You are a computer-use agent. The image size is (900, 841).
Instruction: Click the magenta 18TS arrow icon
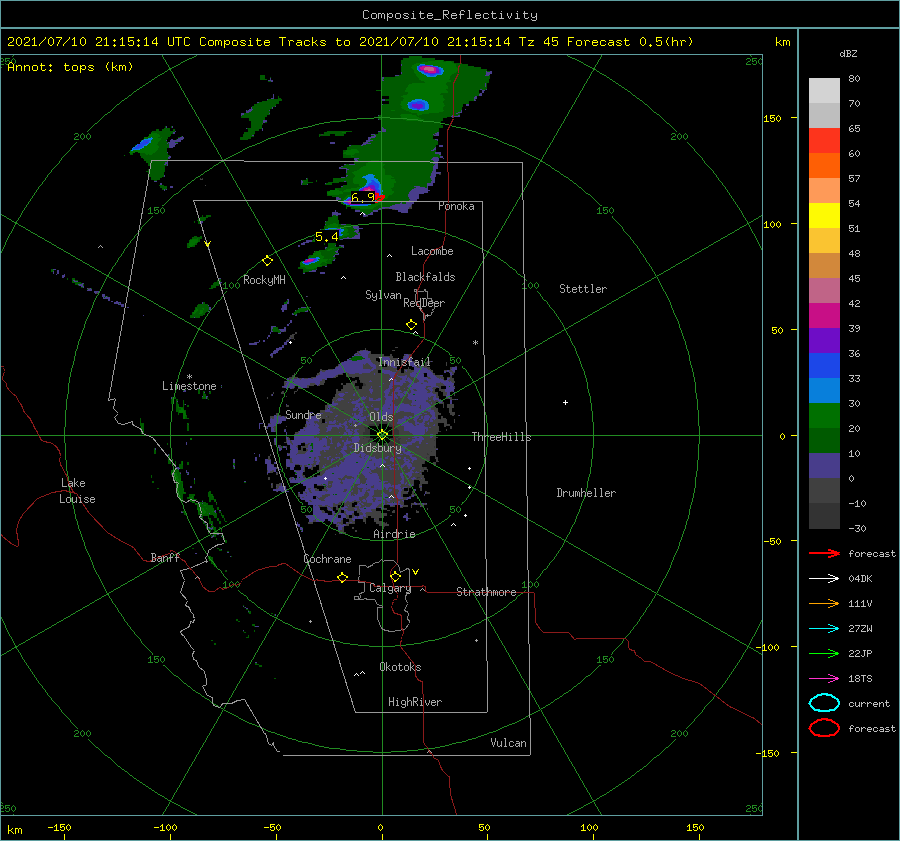tap(824, 679)
